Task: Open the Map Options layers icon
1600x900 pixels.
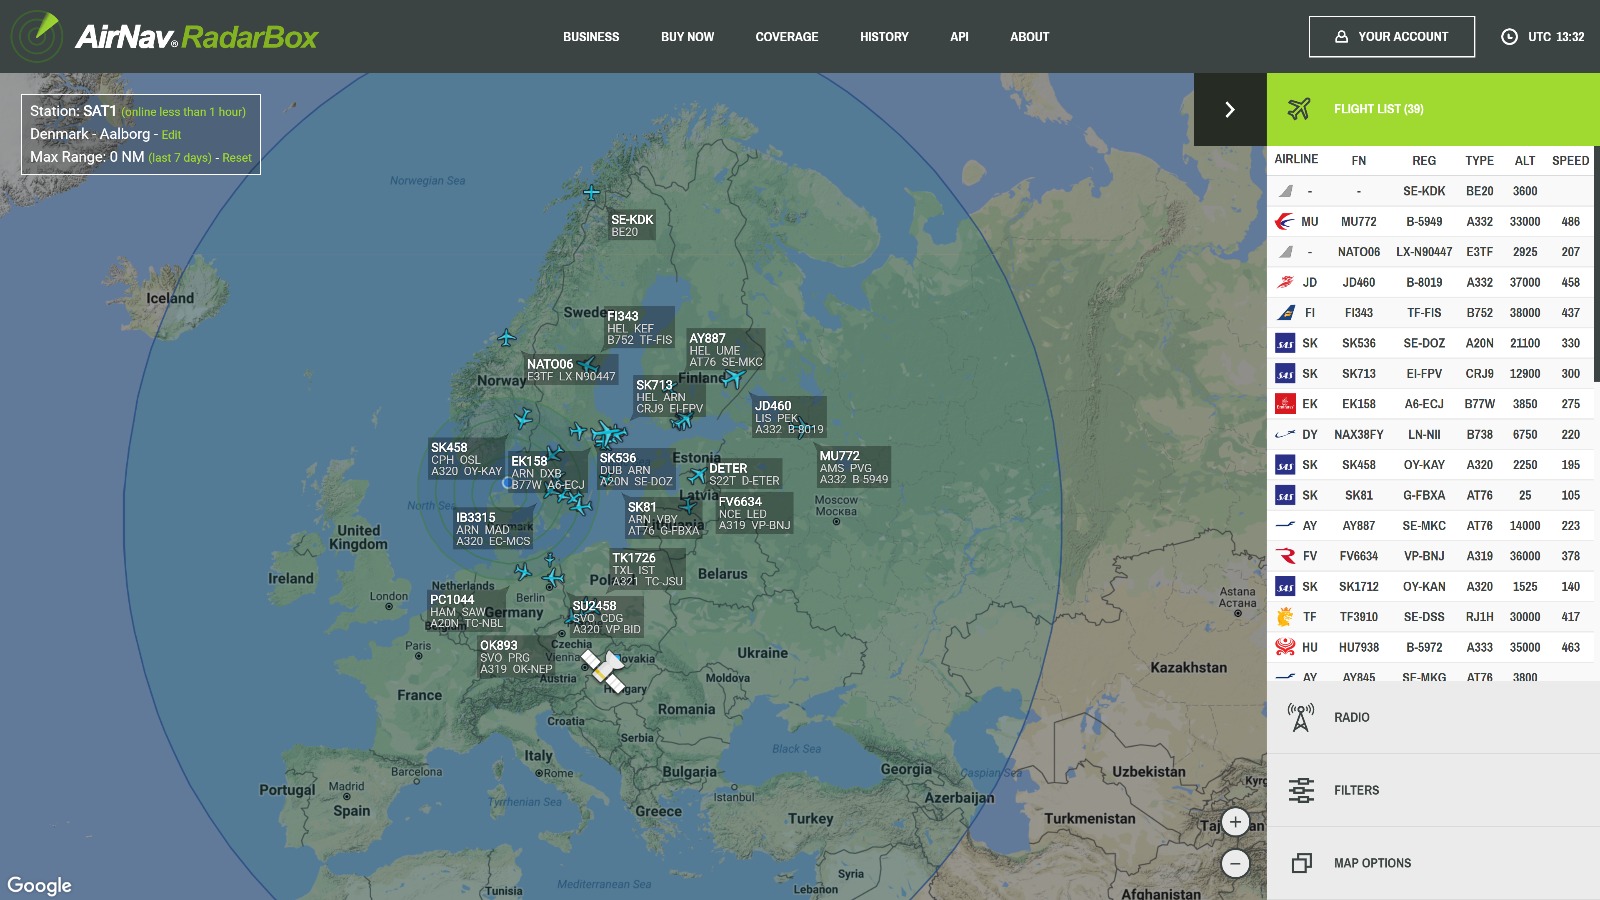Action: point(1301,863)
